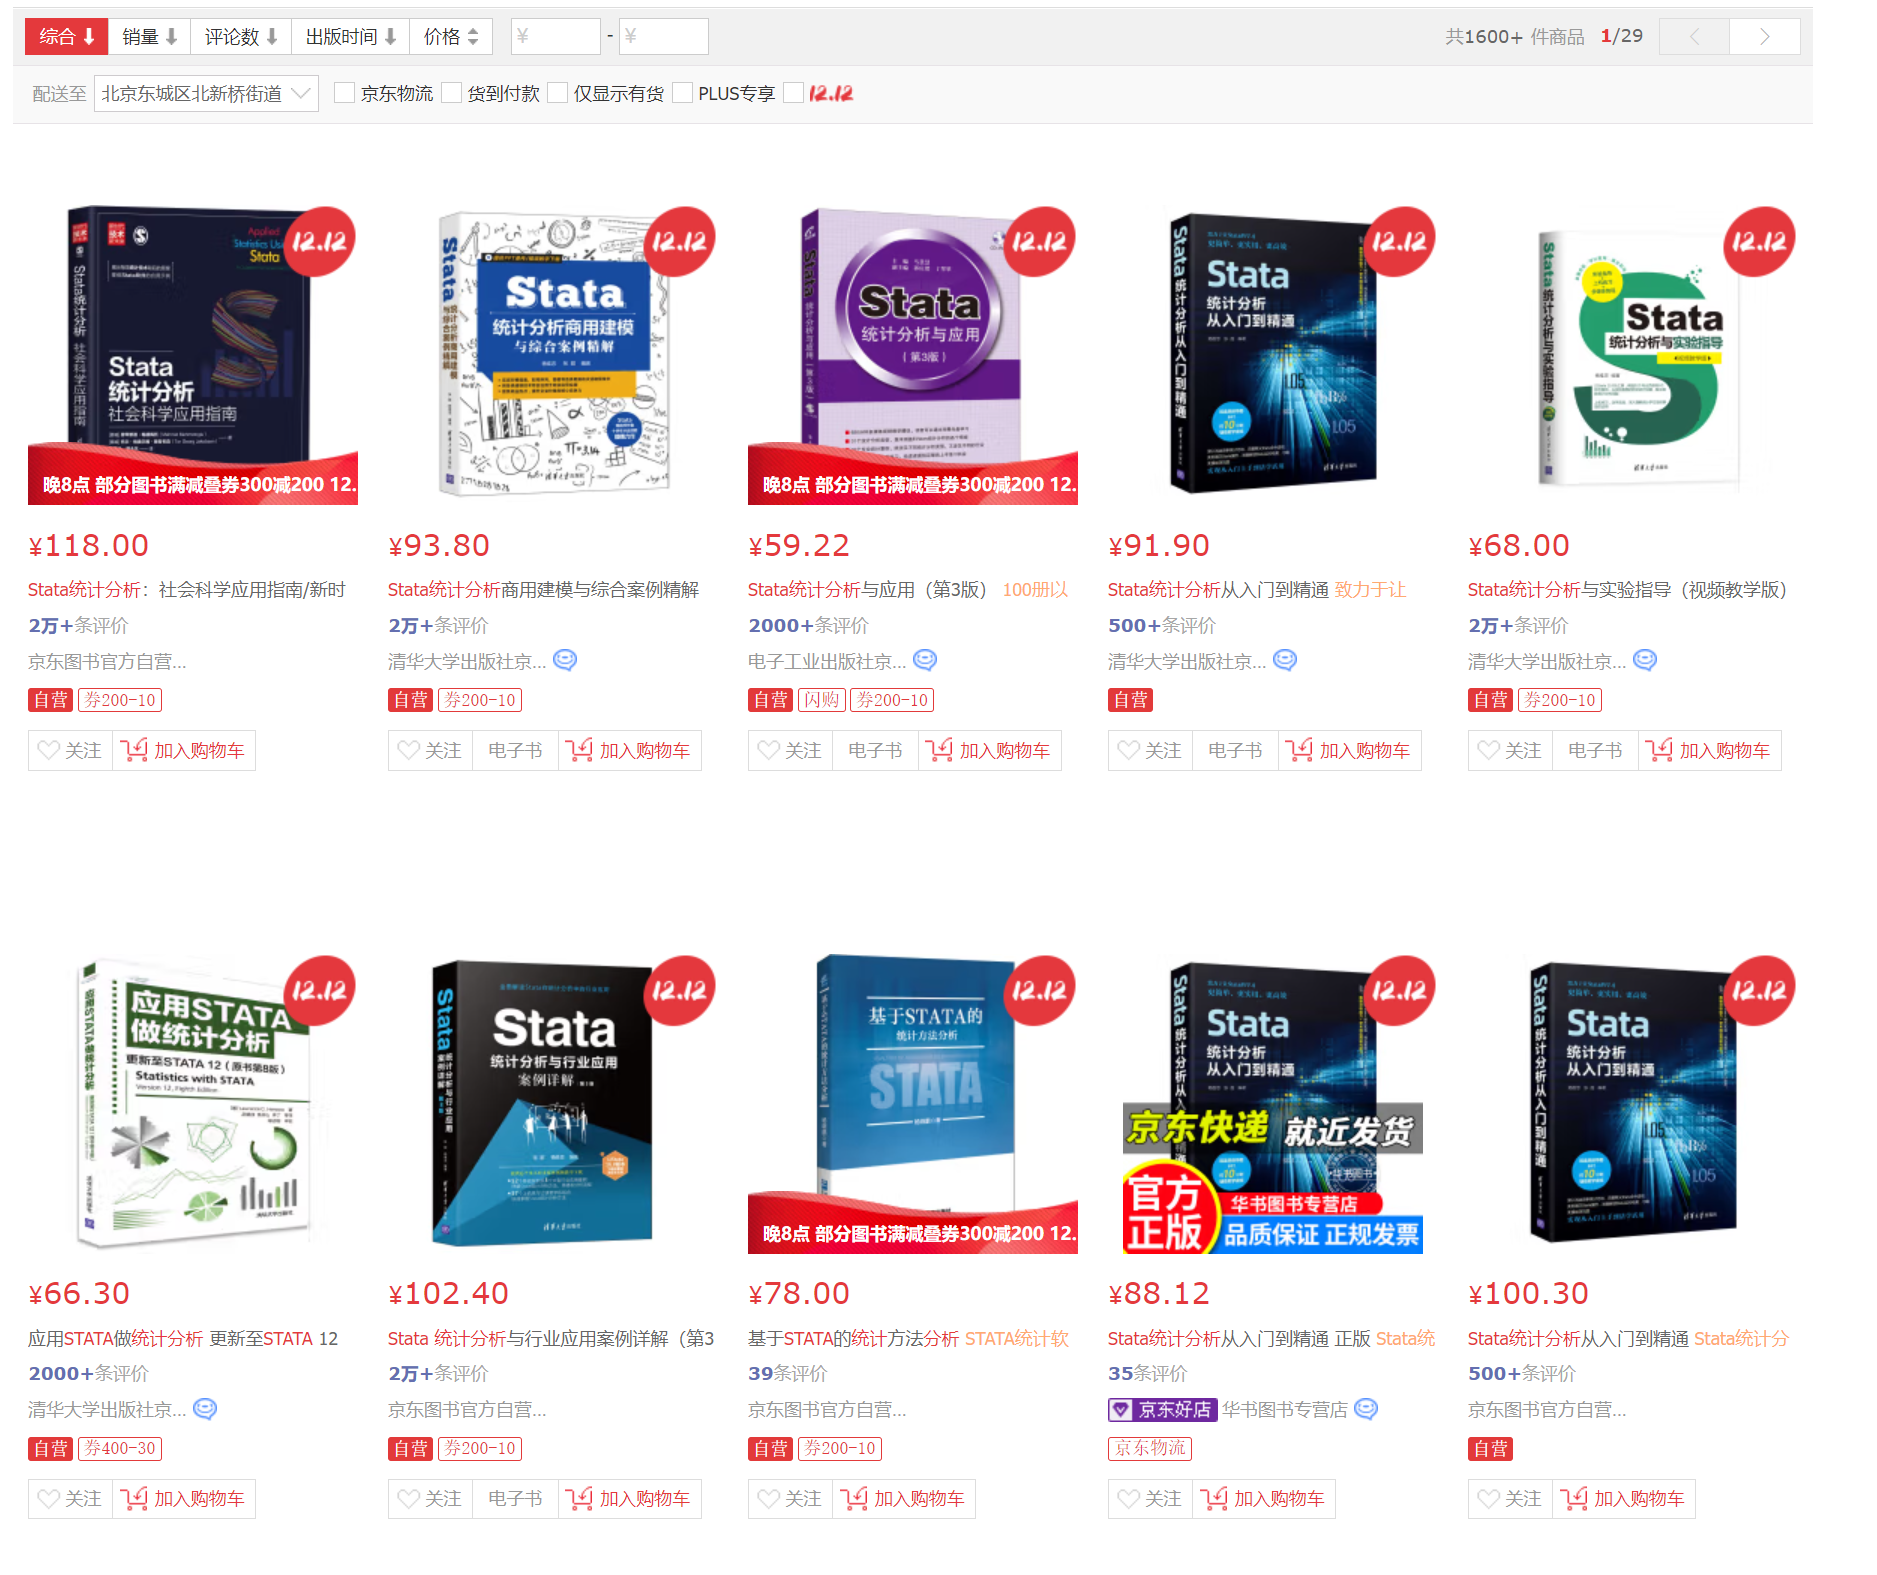Click the heart 关注 icon under the ¥100.30 book
The width and height of the screenshot is (1877, 1575).
pos(1489,1498)
